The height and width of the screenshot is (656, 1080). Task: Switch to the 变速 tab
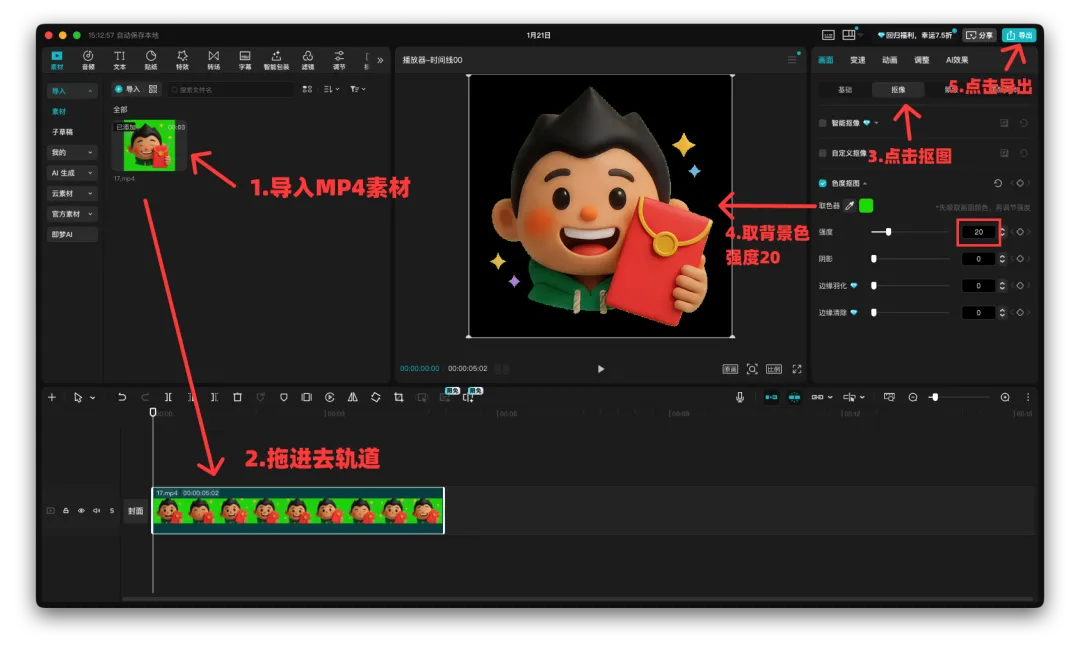coord(857,60)
